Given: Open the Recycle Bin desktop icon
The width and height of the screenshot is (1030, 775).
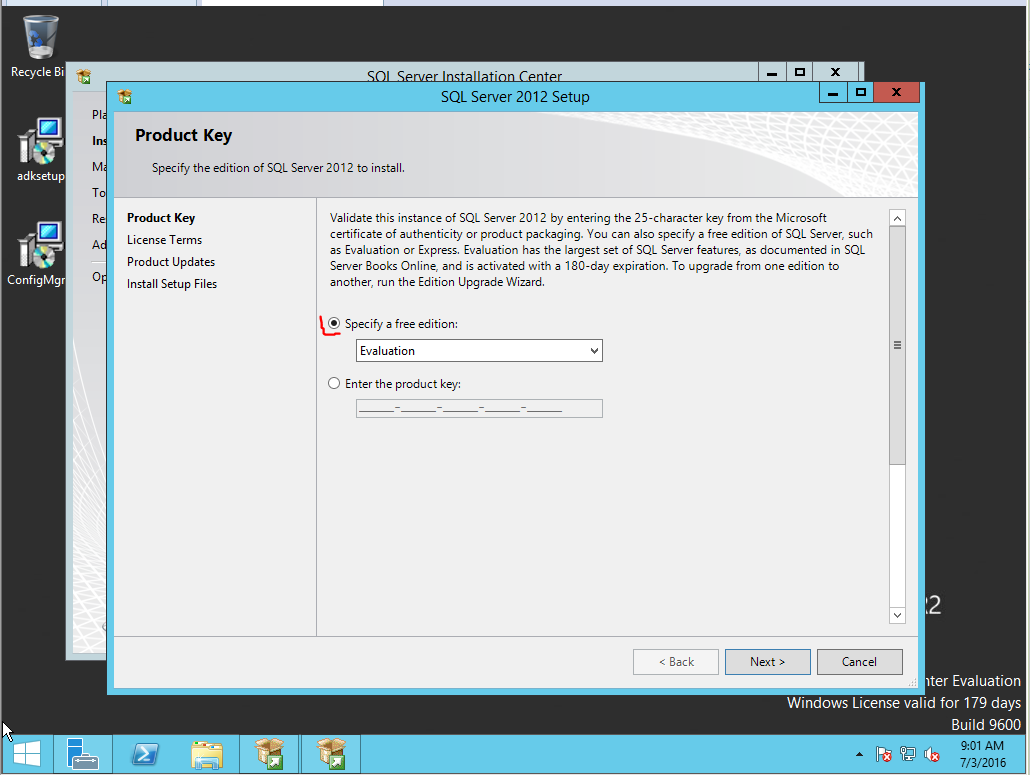Looking at the screenshot, I should (x=39, y=46).
